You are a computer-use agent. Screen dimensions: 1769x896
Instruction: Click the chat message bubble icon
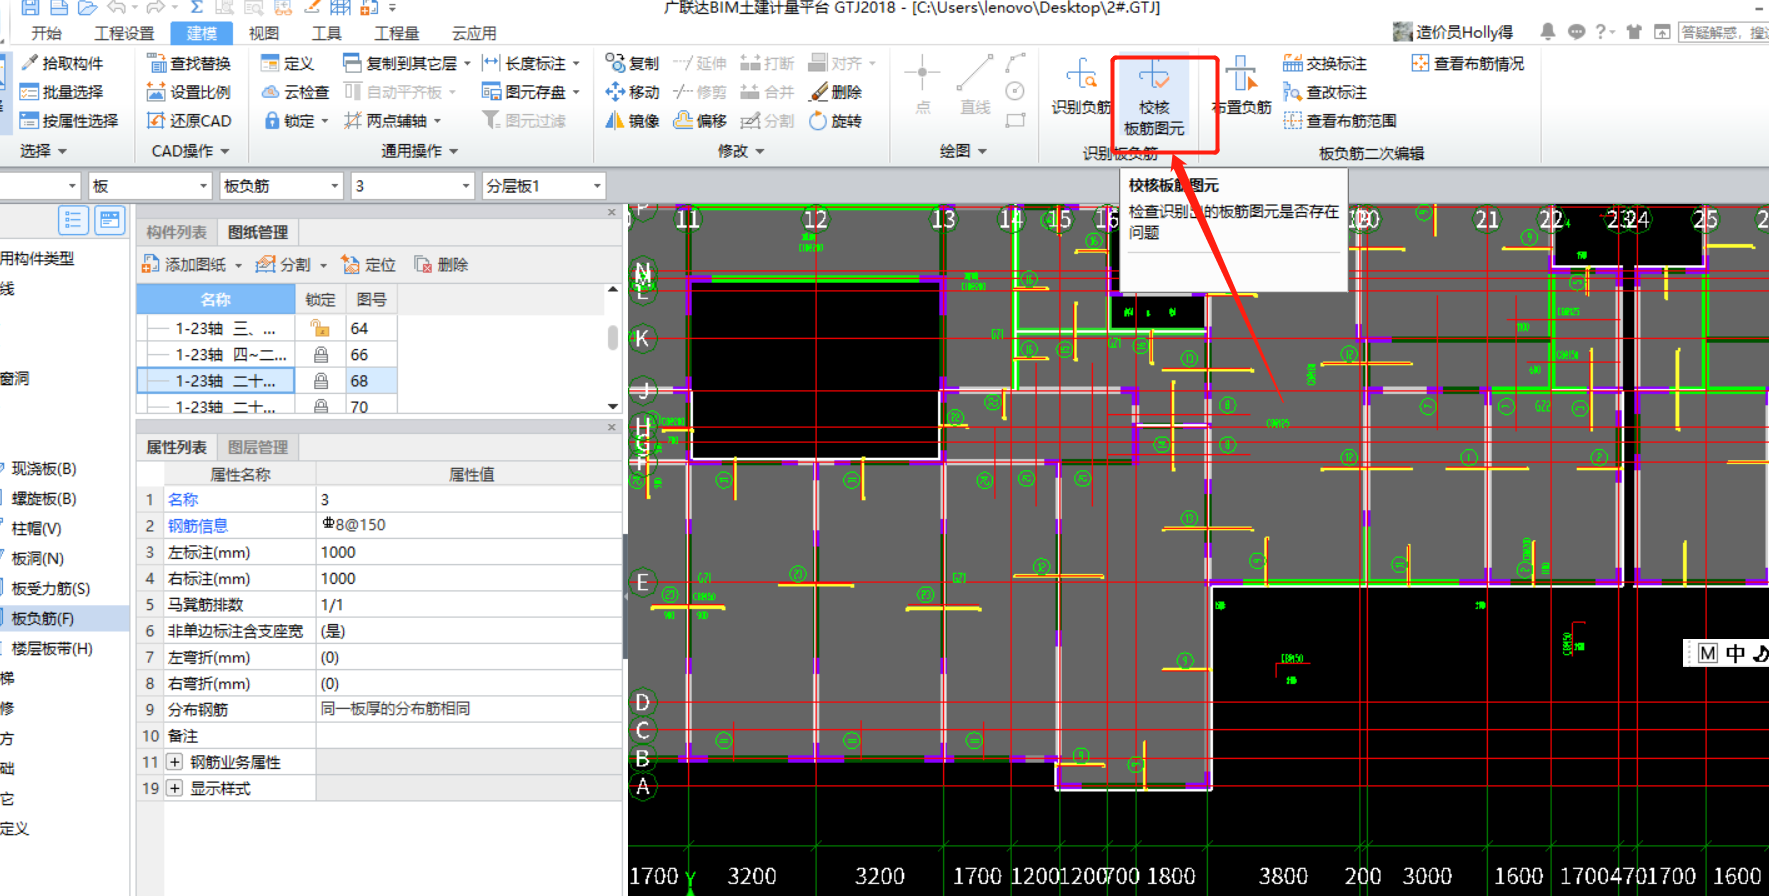coord(1576,32)
